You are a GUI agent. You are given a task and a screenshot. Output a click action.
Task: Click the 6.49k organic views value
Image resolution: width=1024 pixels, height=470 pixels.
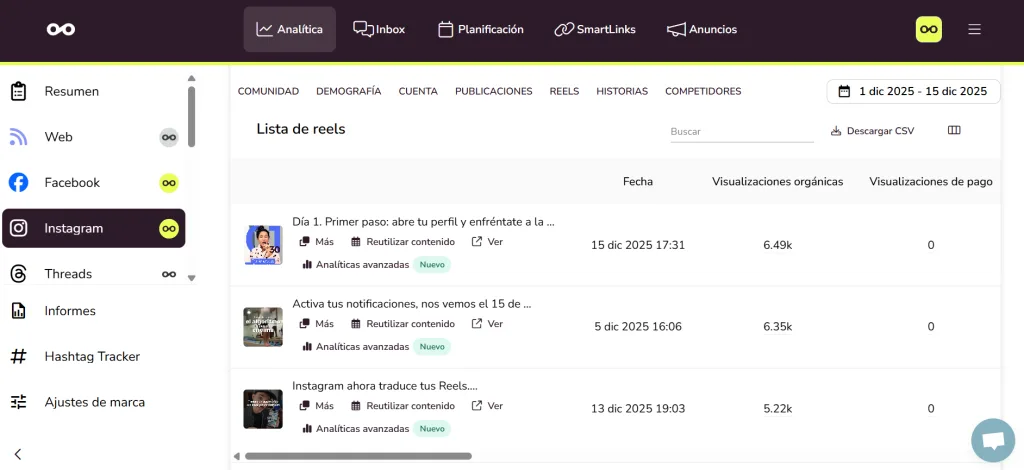(x=777, y=245)
